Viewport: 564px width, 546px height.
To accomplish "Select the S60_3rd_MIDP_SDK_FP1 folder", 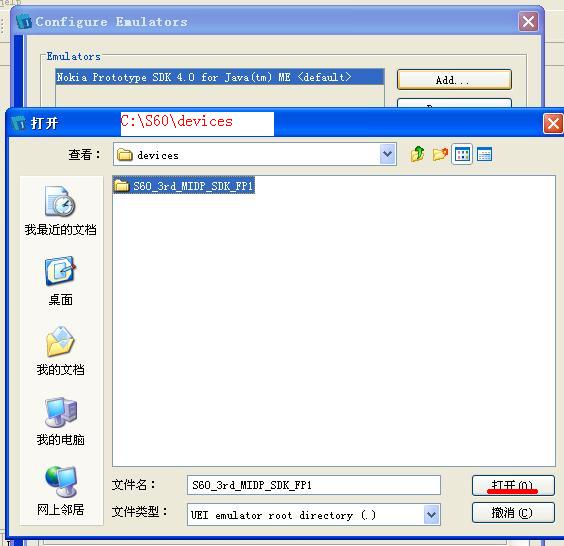I will coord(184,186).
